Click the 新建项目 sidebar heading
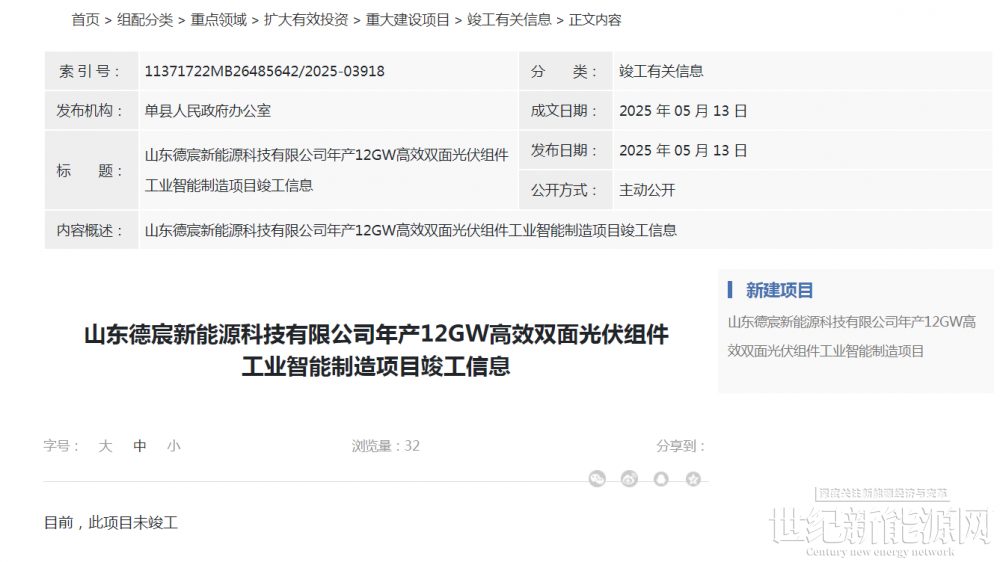 (x=779, y=290)
